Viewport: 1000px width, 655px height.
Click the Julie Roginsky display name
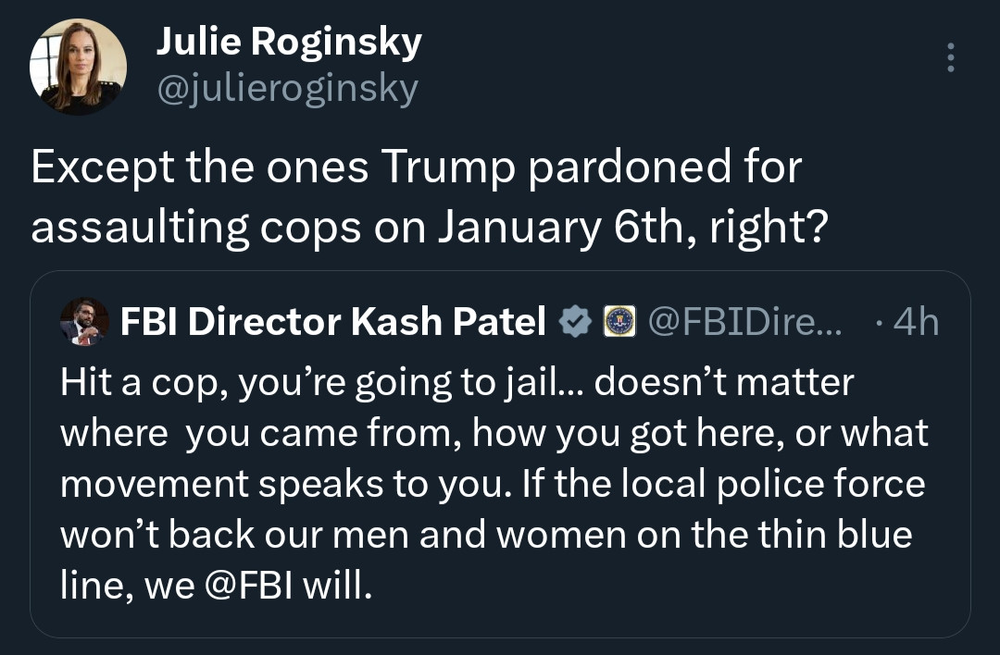(x=289, y=41)
